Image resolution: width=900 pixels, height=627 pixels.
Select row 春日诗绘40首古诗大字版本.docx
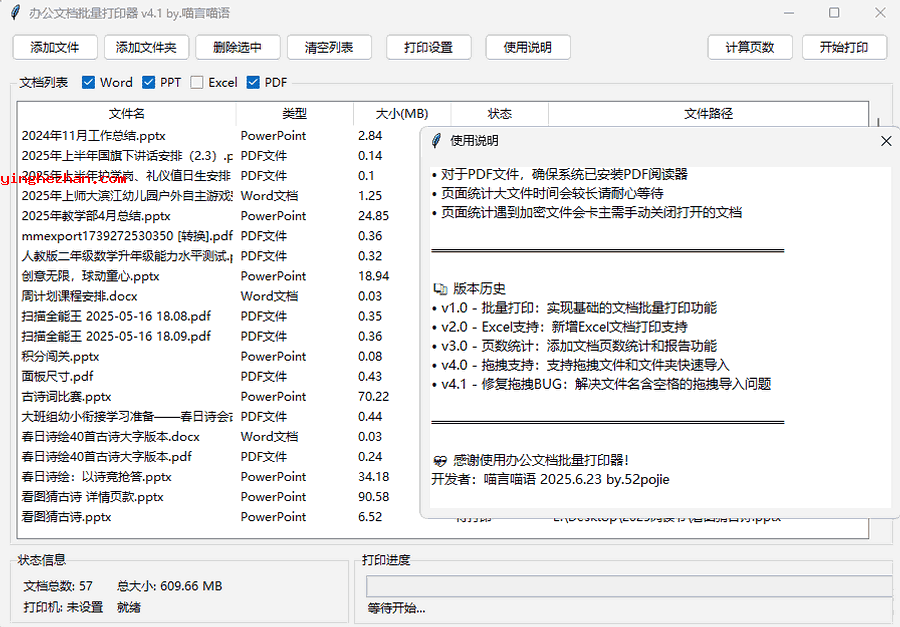click(x=219, y=437)
